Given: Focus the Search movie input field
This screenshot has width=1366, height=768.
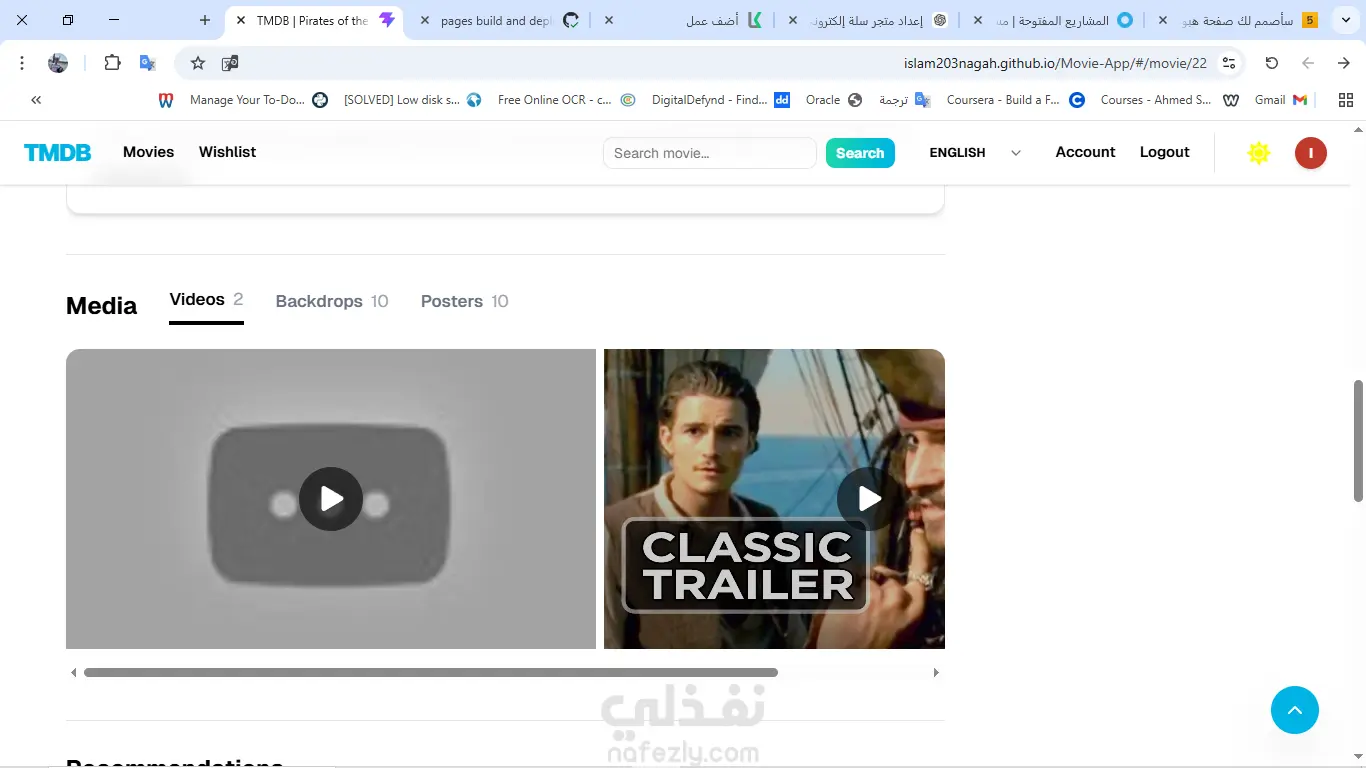Looking at the screenshot, I should [x=710, y=153].
